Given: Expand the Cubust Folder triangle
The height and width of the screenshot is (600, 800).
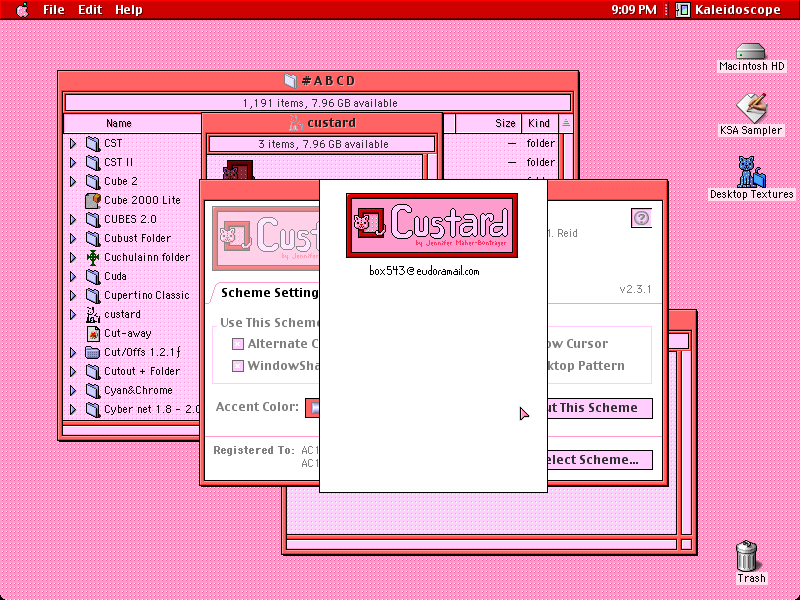Looking at the screenshot, I should [73, 238].
